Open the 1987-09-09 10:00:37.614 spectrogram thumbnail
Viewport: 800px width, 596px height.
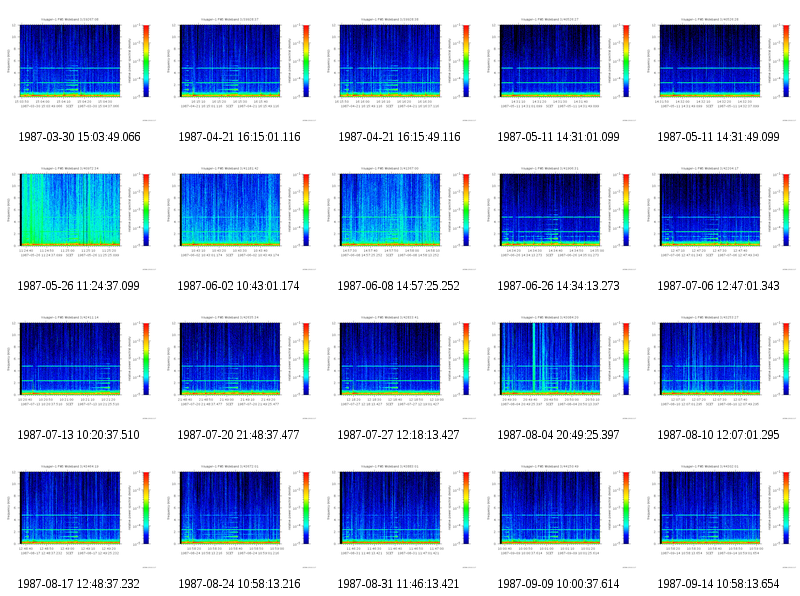[x=559, y=516]
